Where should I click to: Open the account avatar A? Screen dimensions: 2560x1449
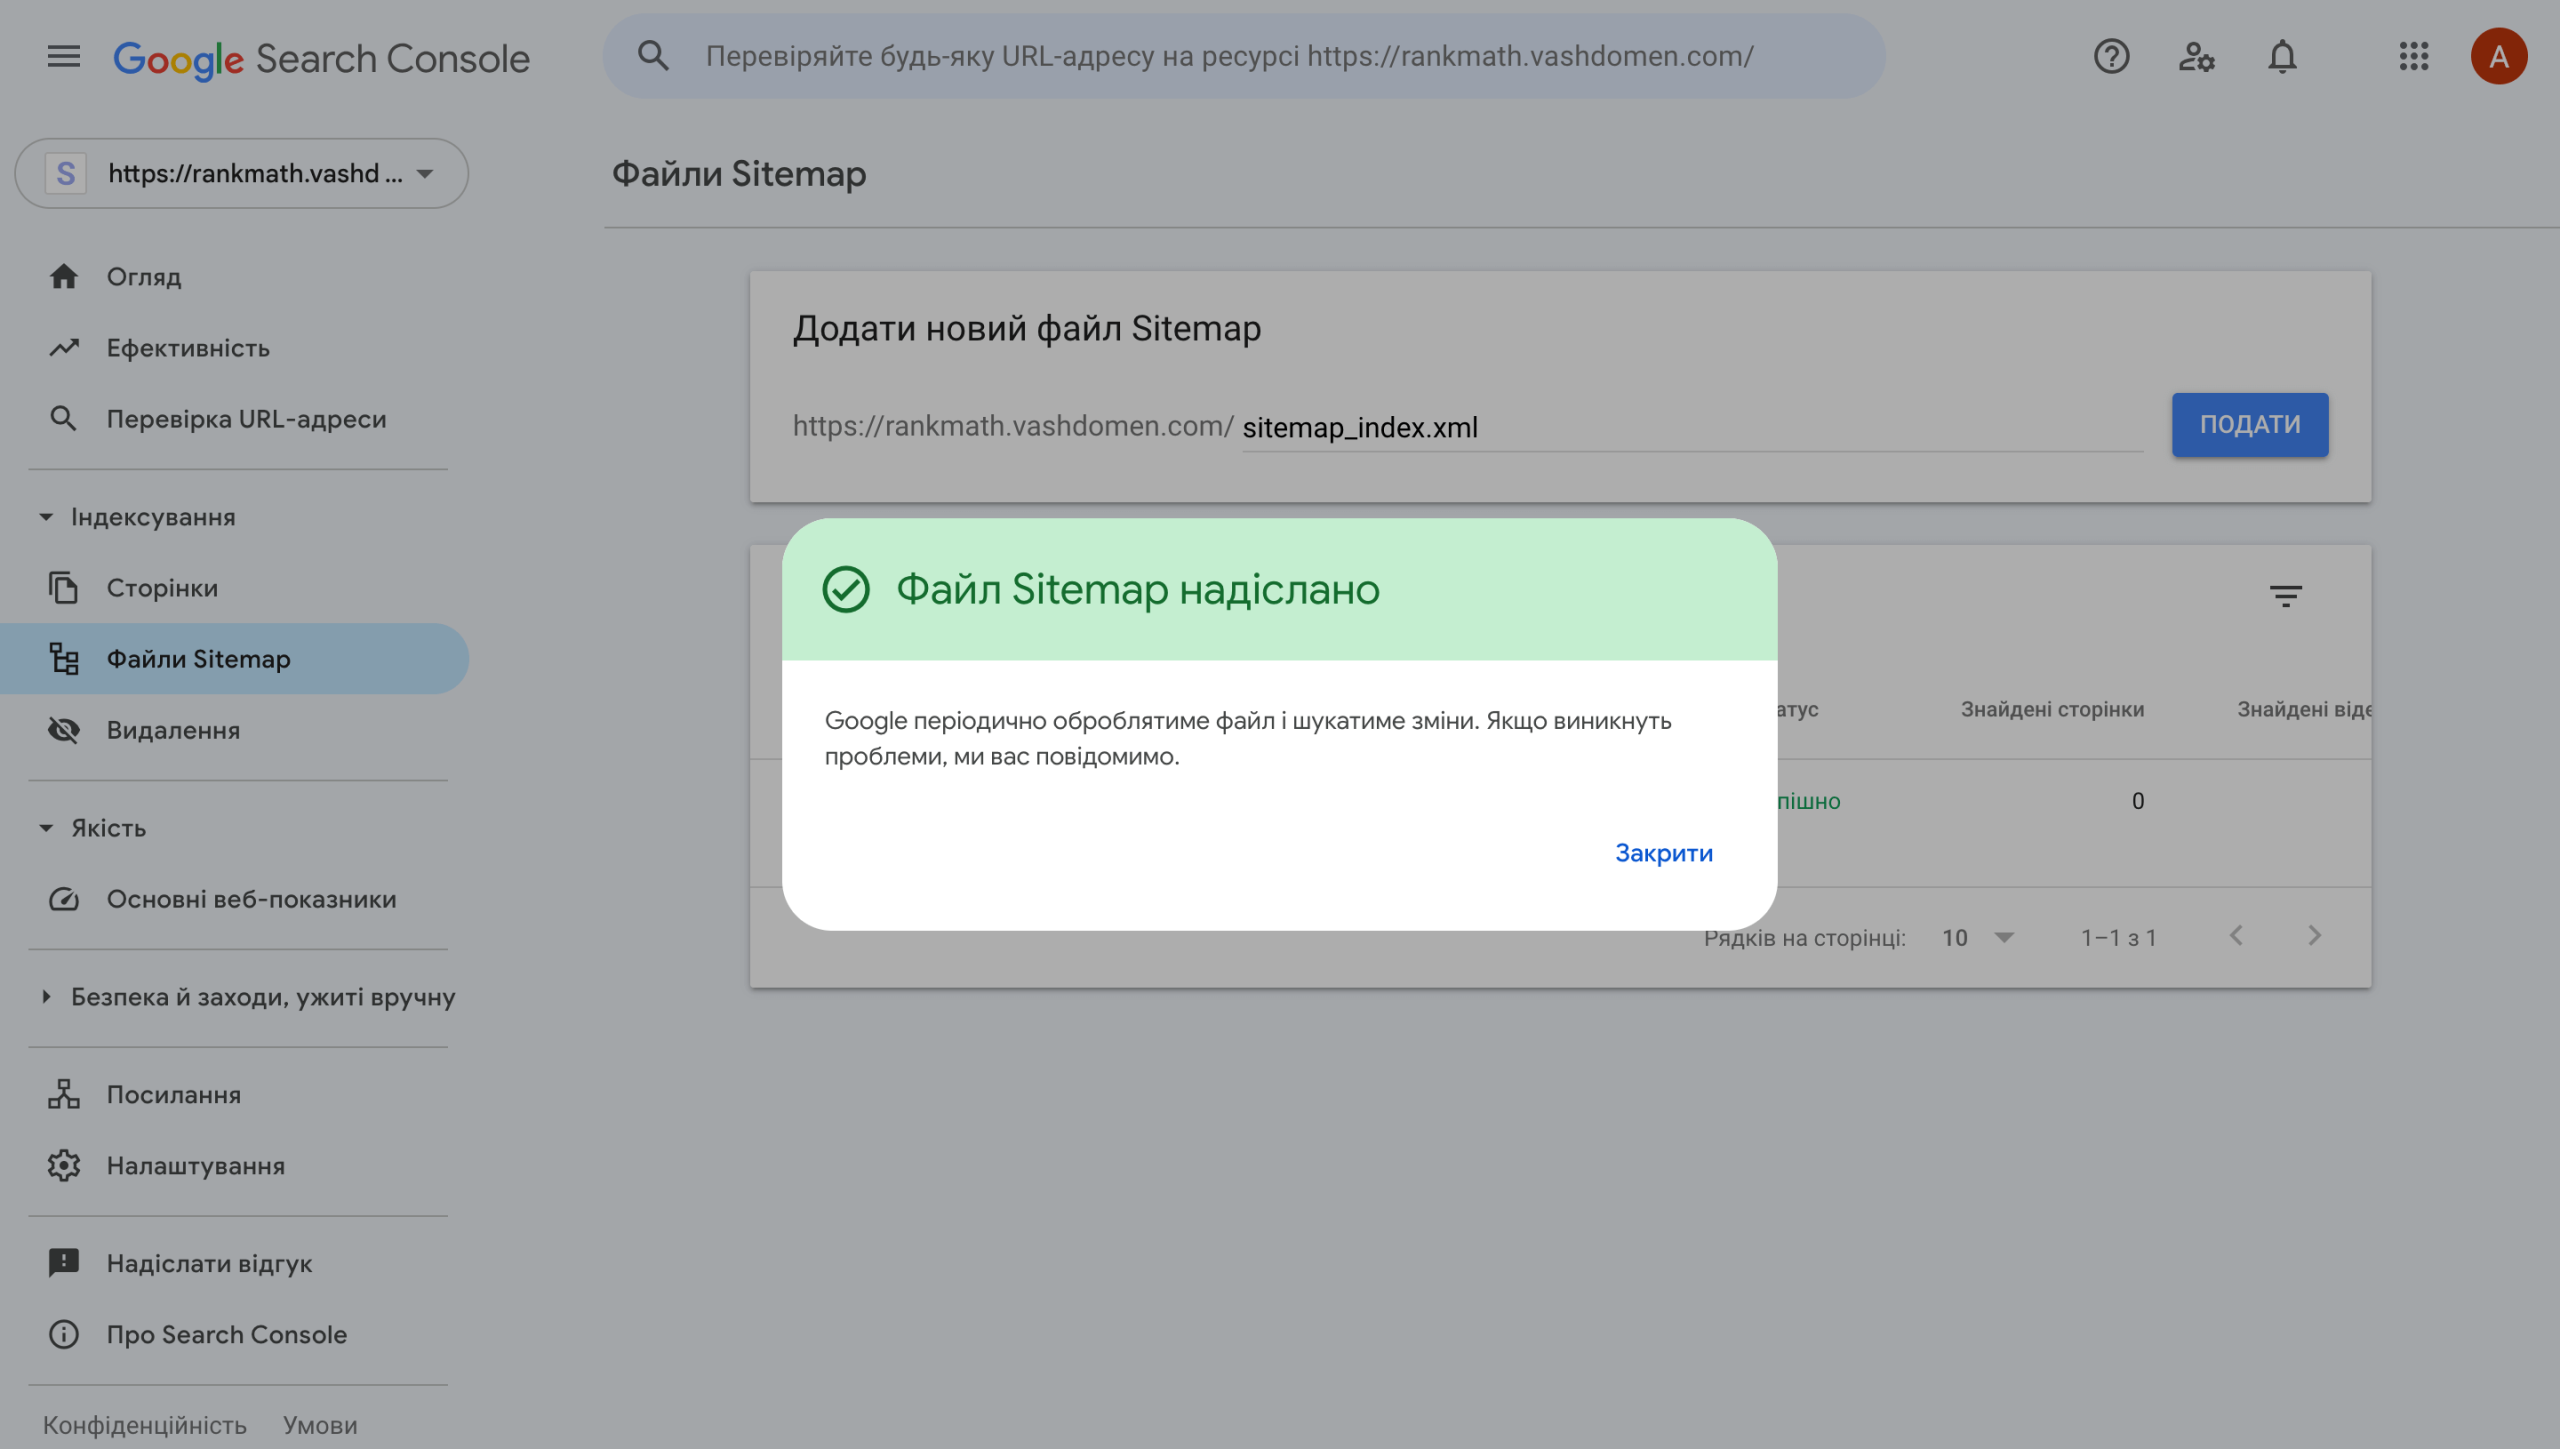point(2498,57)
